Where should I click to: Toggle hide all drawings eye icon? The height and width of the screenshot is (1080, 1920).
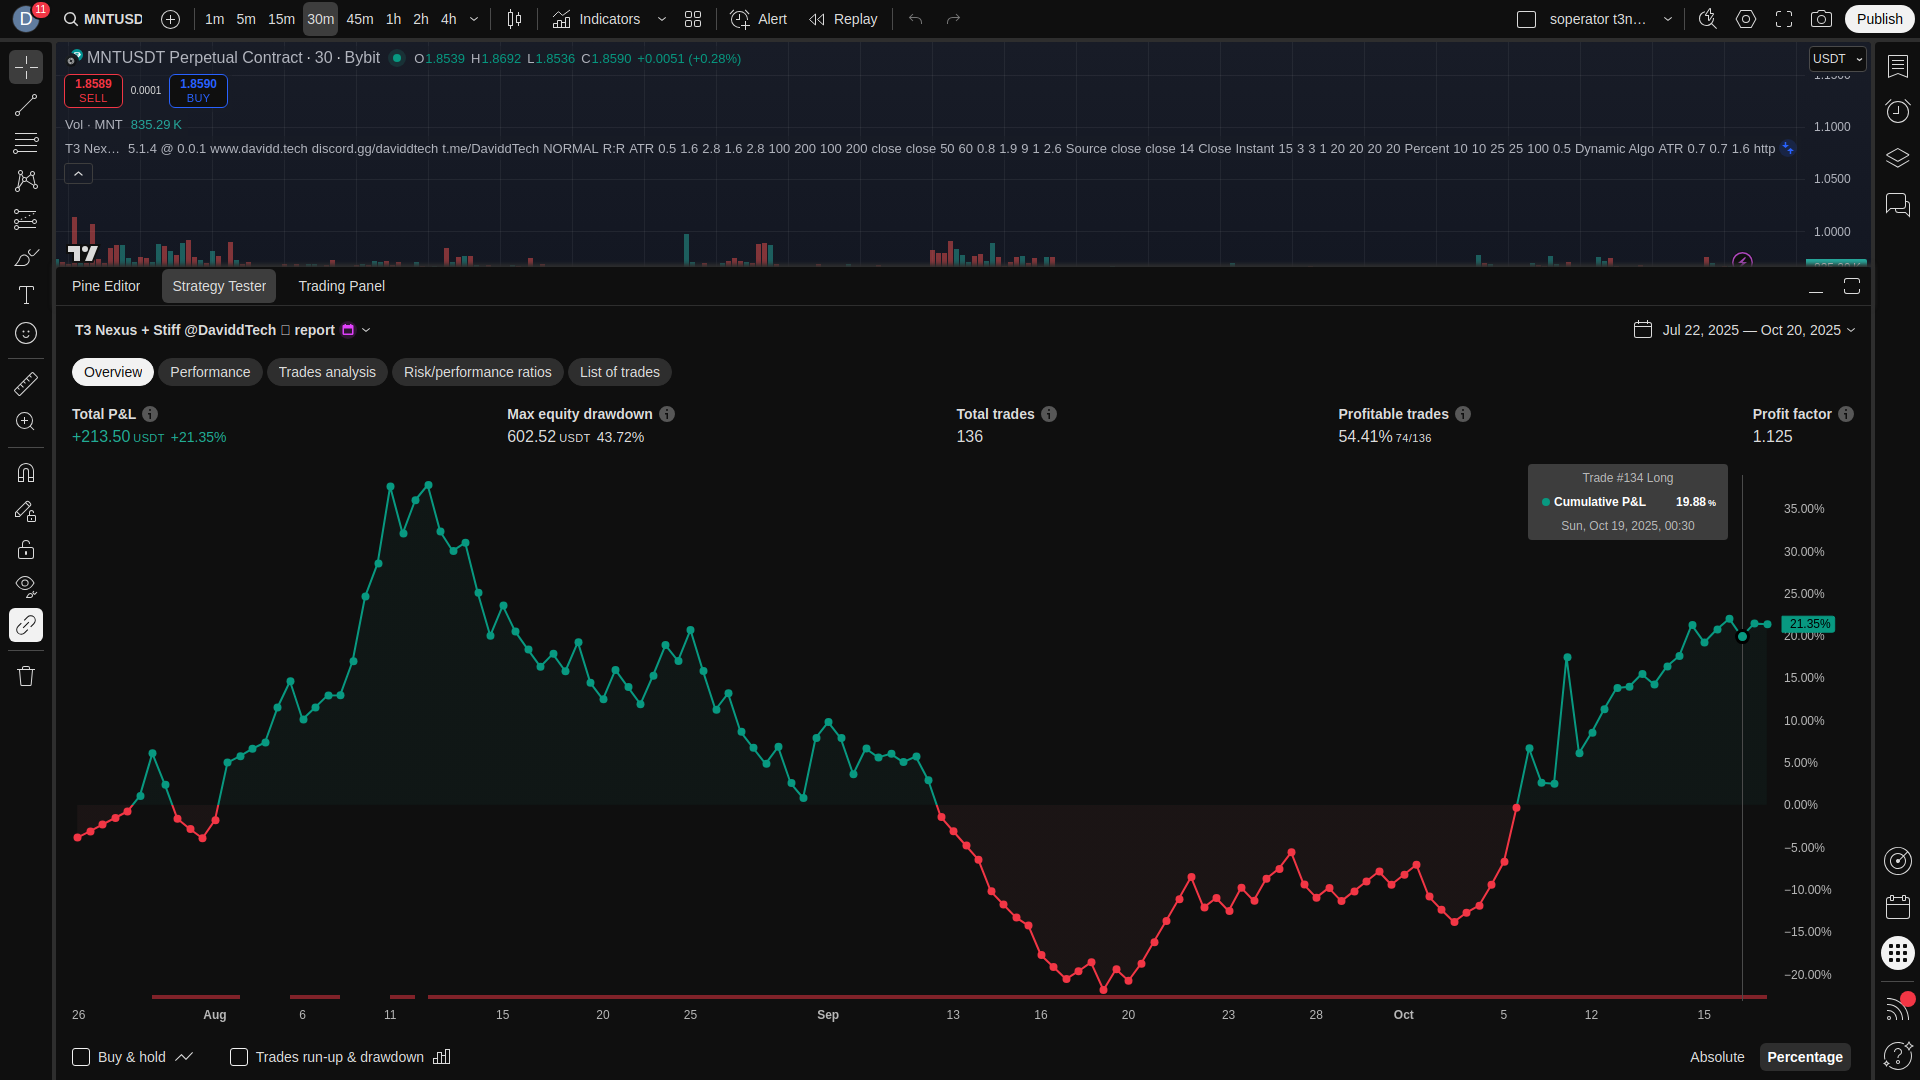click(x=26, y=586)
